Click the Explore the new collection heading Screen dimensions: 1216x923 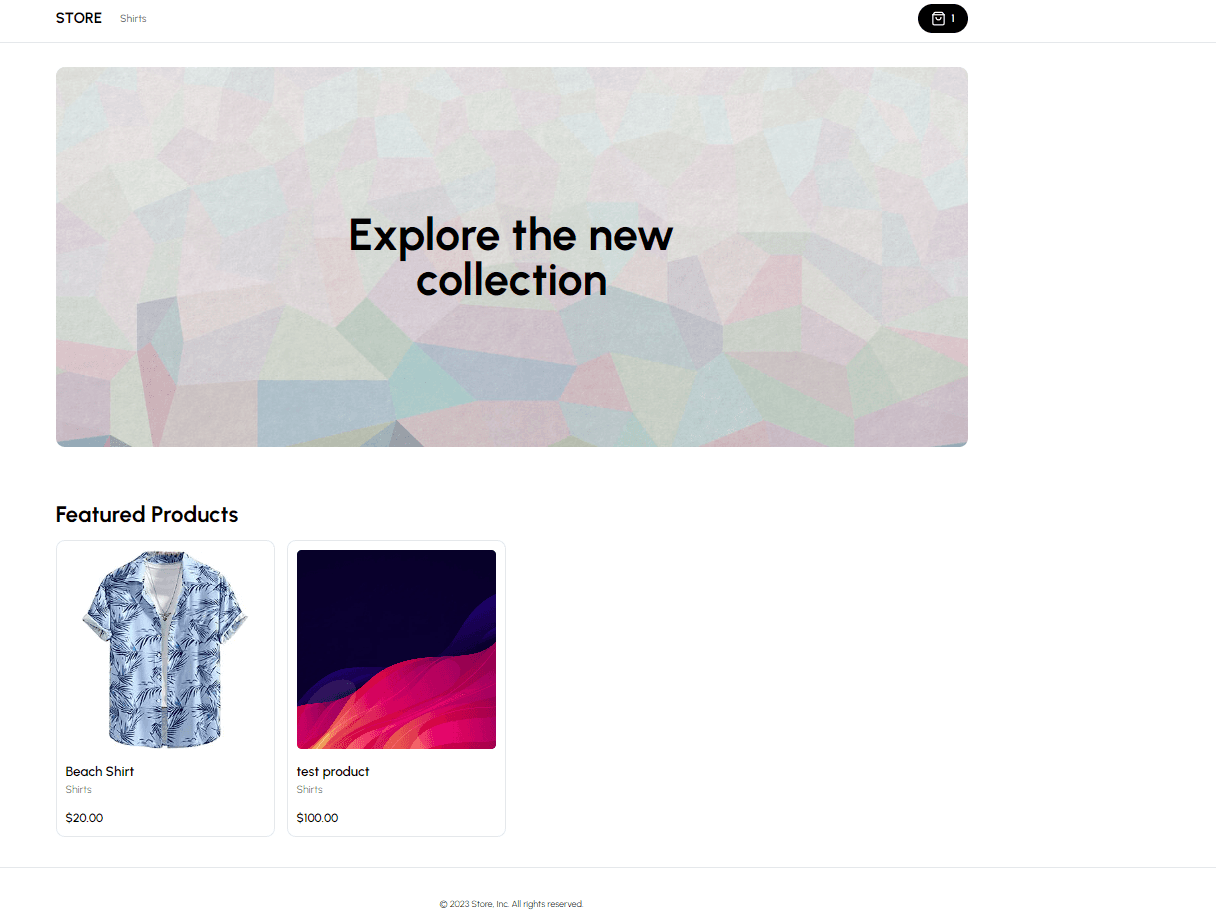(x=511, y=257)
